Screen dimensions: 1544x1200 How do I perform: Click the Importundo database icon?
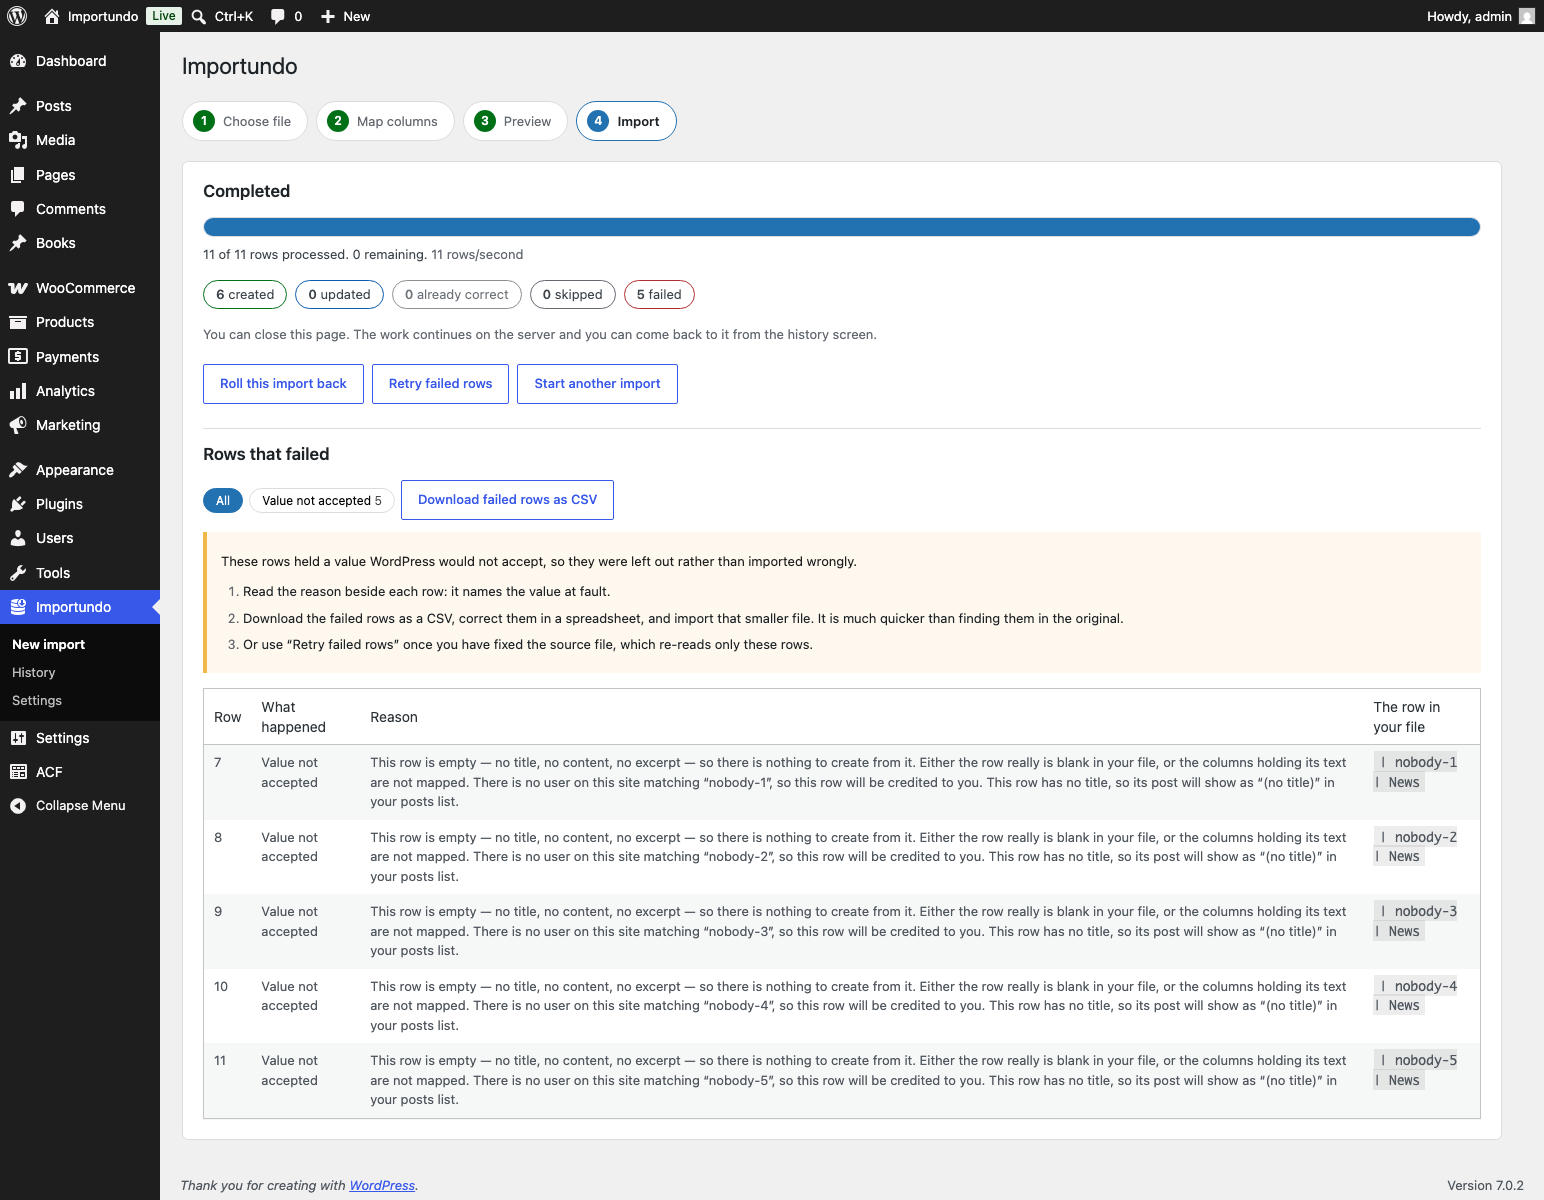(18, 607)
